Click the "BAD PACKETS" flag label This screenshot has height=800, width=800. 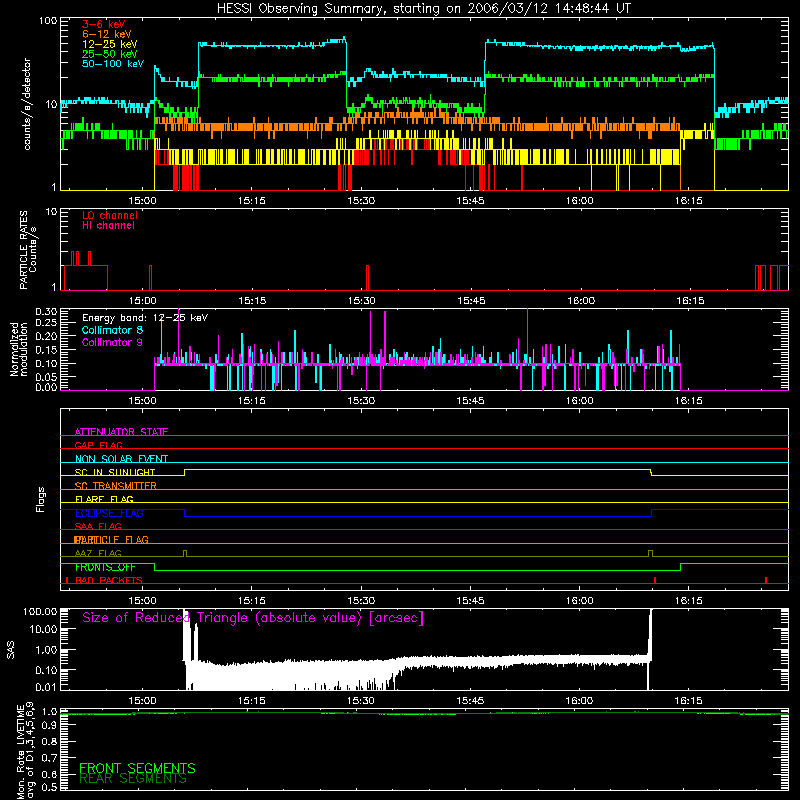pos(109,581)
